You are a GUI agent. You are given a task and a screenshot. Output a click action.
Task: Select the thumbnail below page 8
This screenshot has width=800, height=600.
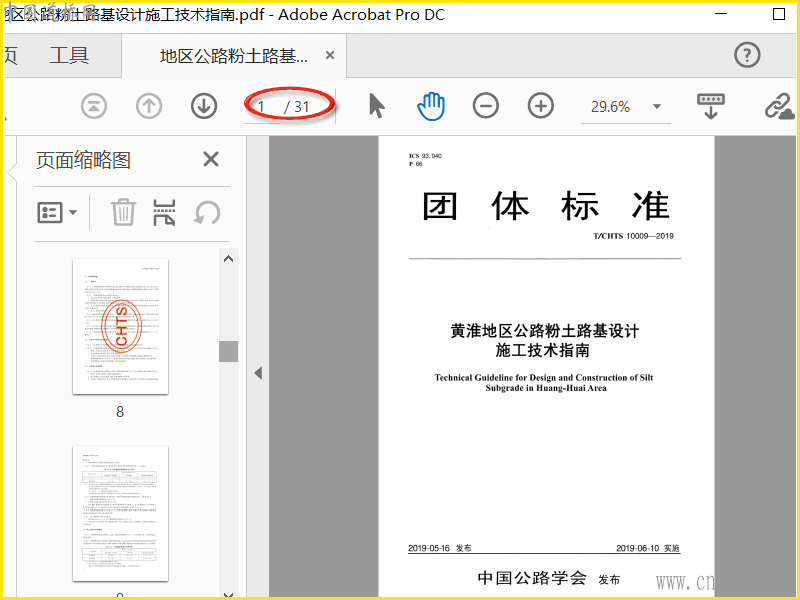click(120, 513)
